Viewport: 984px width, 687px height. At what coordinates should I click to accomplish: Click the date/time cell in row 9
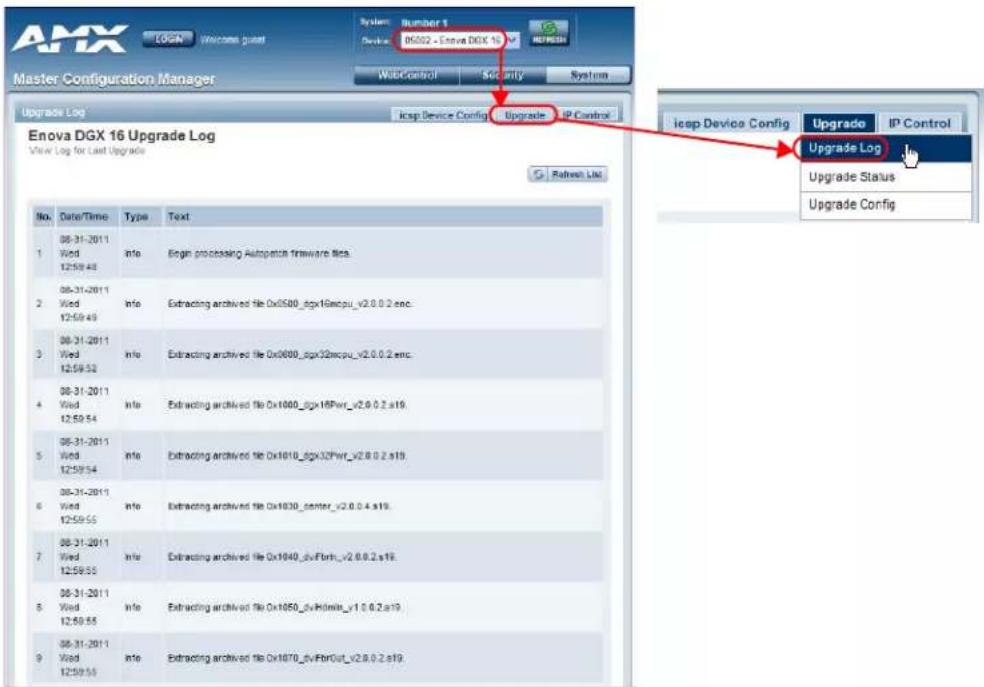(83, 658)
